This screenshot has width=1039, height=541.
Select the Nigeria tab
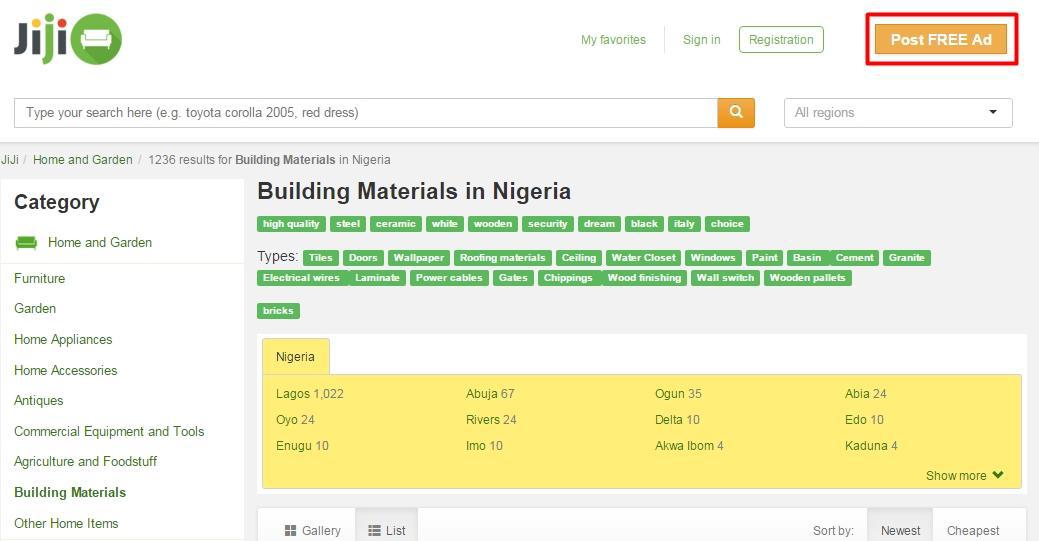[295, 357]
